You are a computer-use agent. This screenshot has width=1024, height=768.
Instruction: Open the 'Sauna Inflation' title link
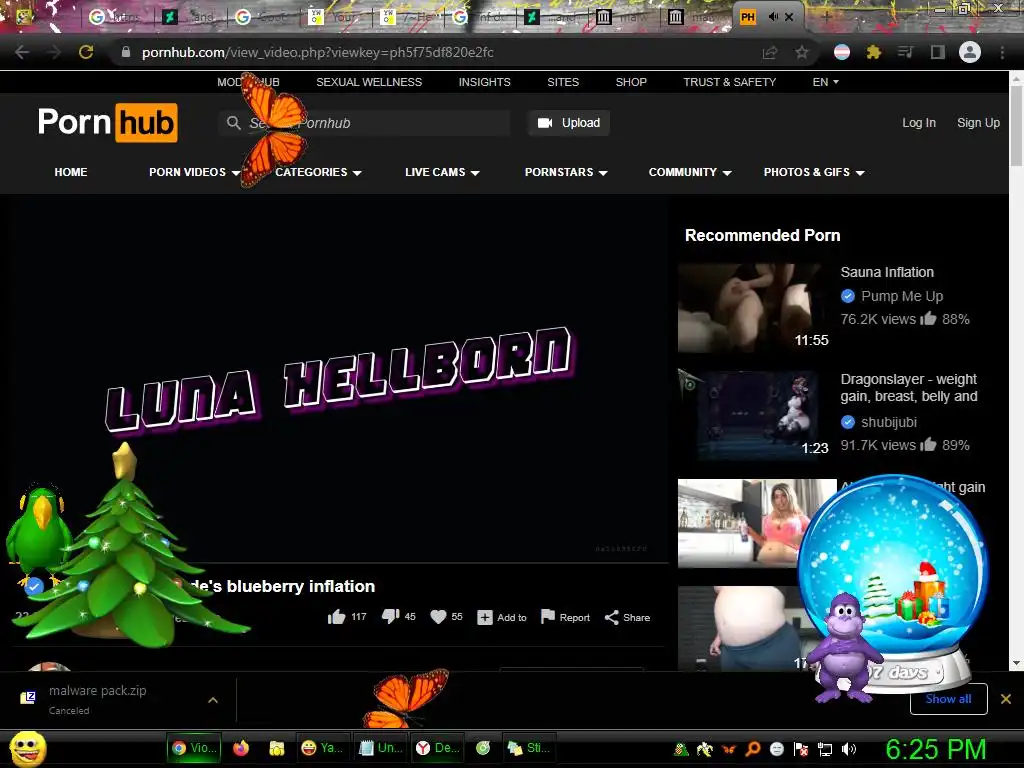pyautogui.click(x=887, y=272)
